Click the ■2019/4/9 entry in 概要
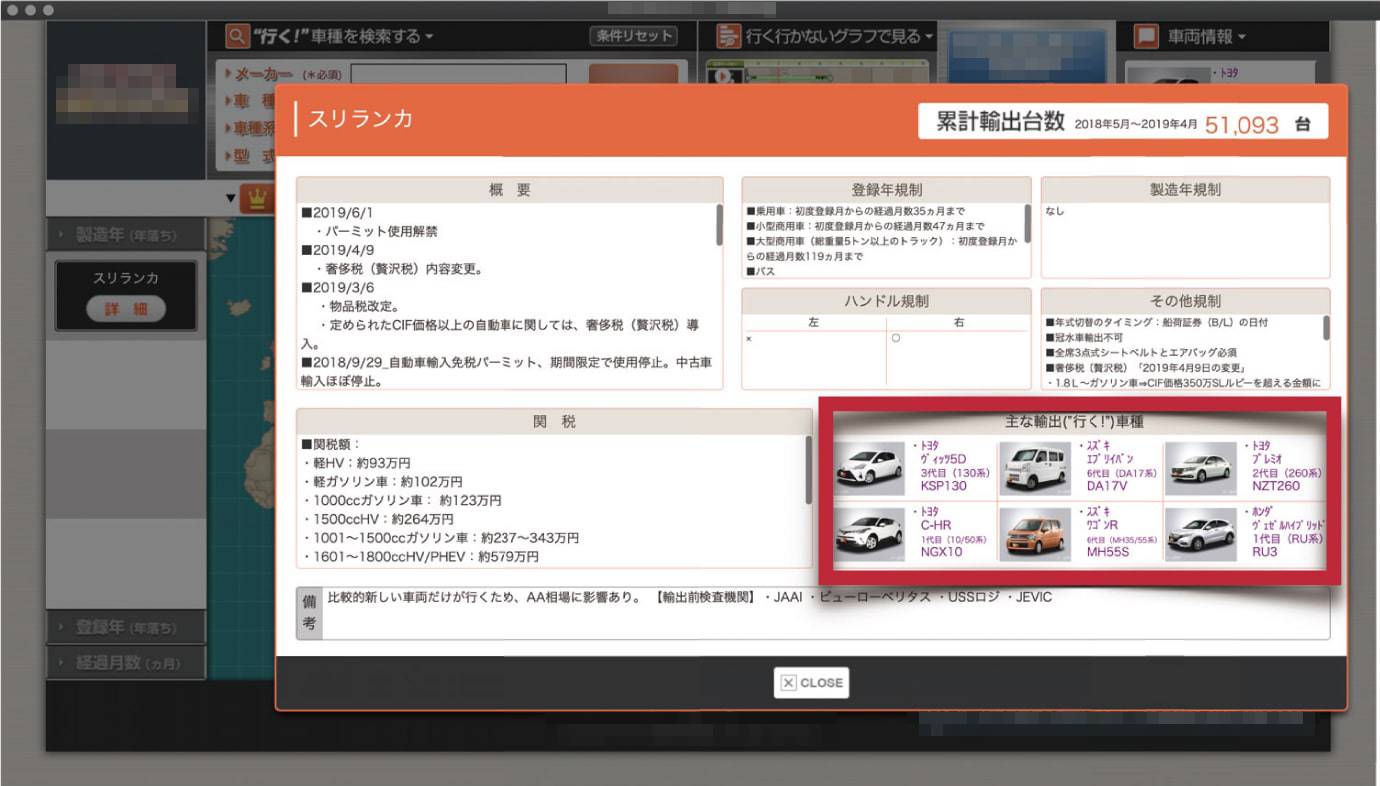Viewport: 1380px width, 786px height. (x=336, y=250)
